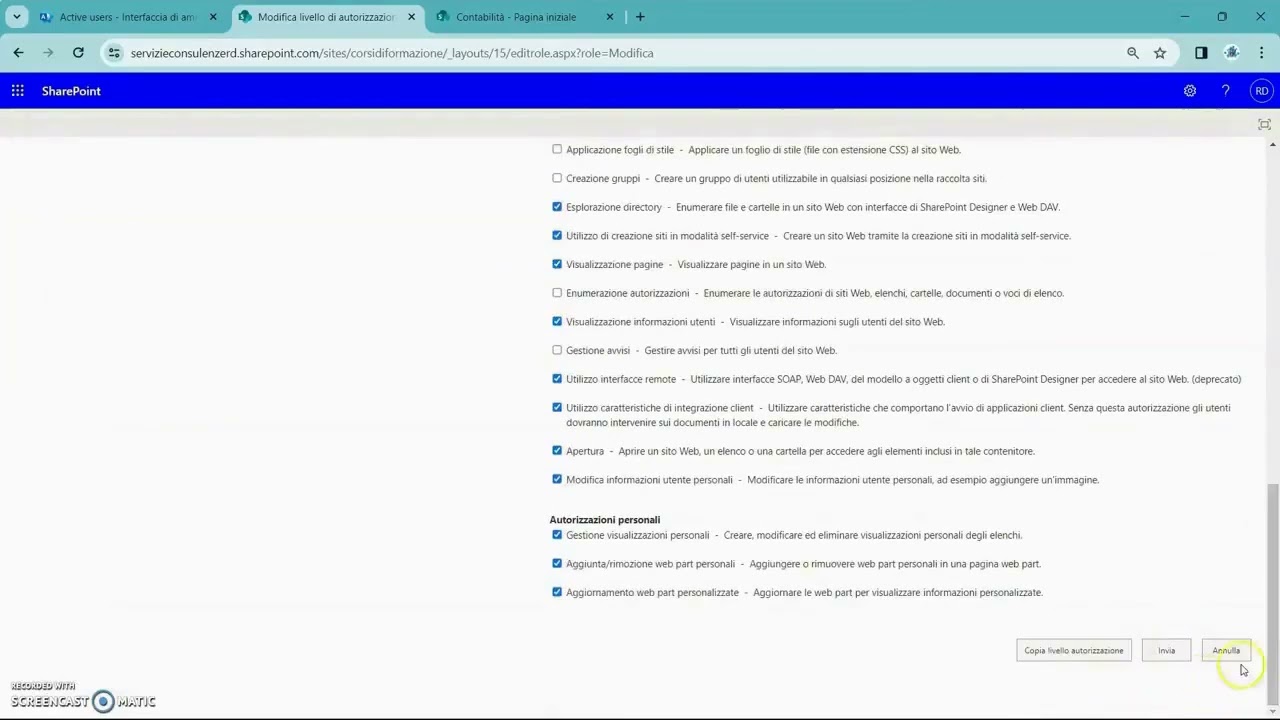Close the Contabilità tab
The height and width of the screenshot is (720, 1280).
(610, 17)
